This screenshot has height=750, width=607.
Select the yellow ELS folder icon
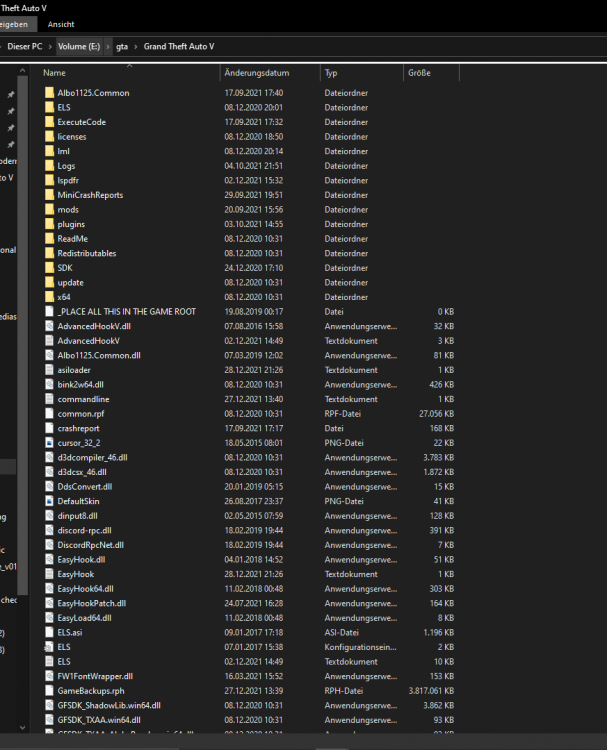point(49,108)
